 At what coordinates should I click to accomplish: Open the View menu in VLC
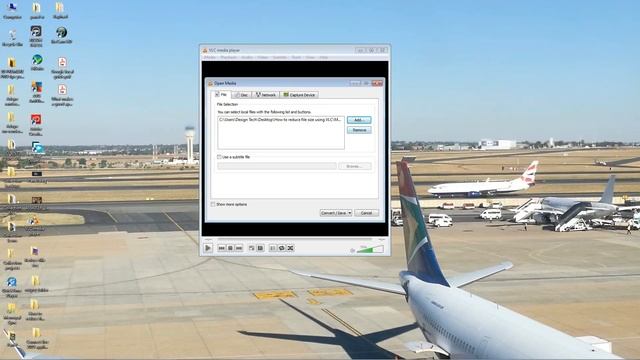pos(311,58)
